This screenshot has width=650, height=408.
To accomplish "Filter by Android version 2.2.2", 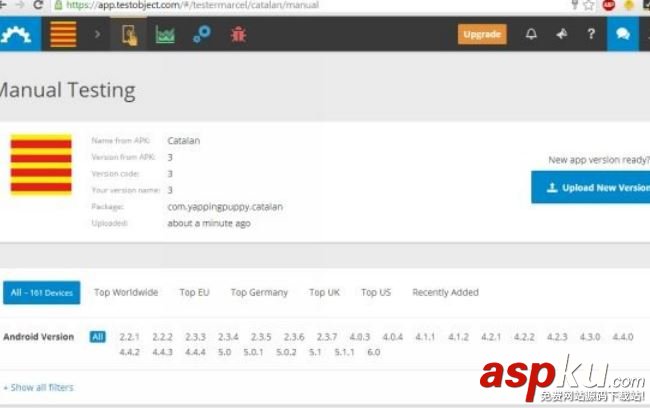I will pyautogui.click(x=162, y=337).
